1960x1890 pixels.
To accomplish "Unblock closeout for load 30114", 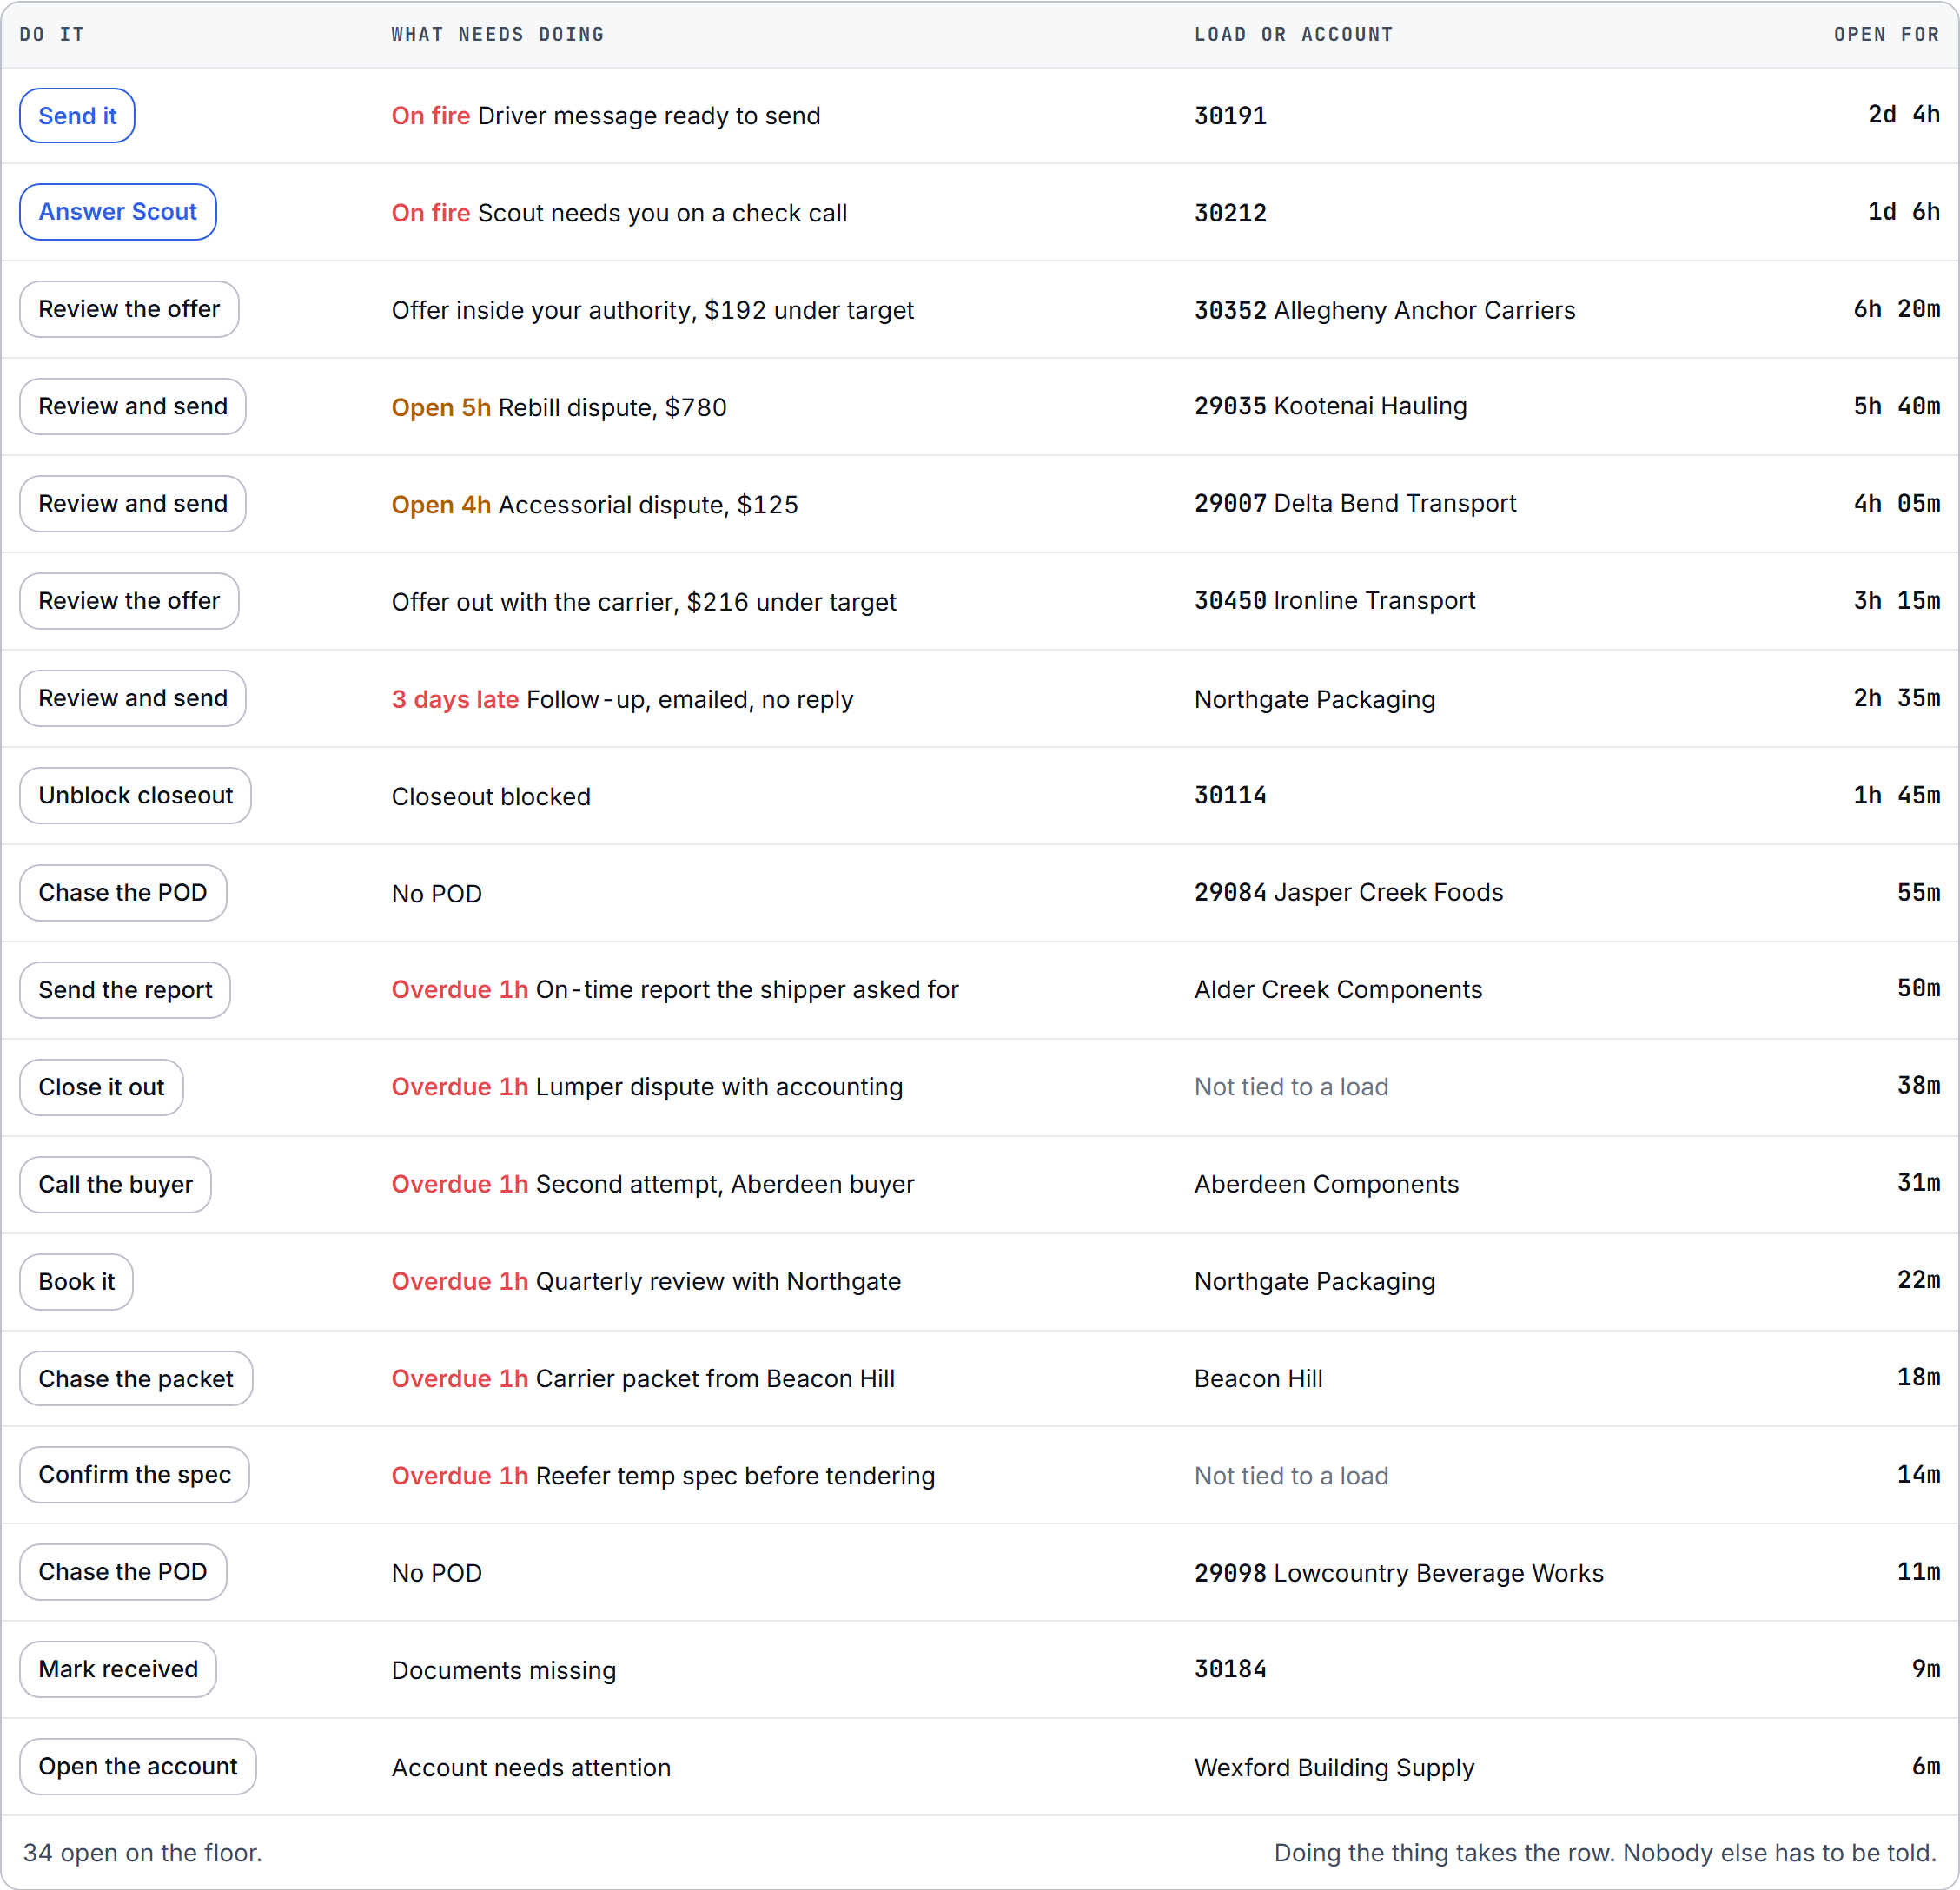I will (135, 796).
